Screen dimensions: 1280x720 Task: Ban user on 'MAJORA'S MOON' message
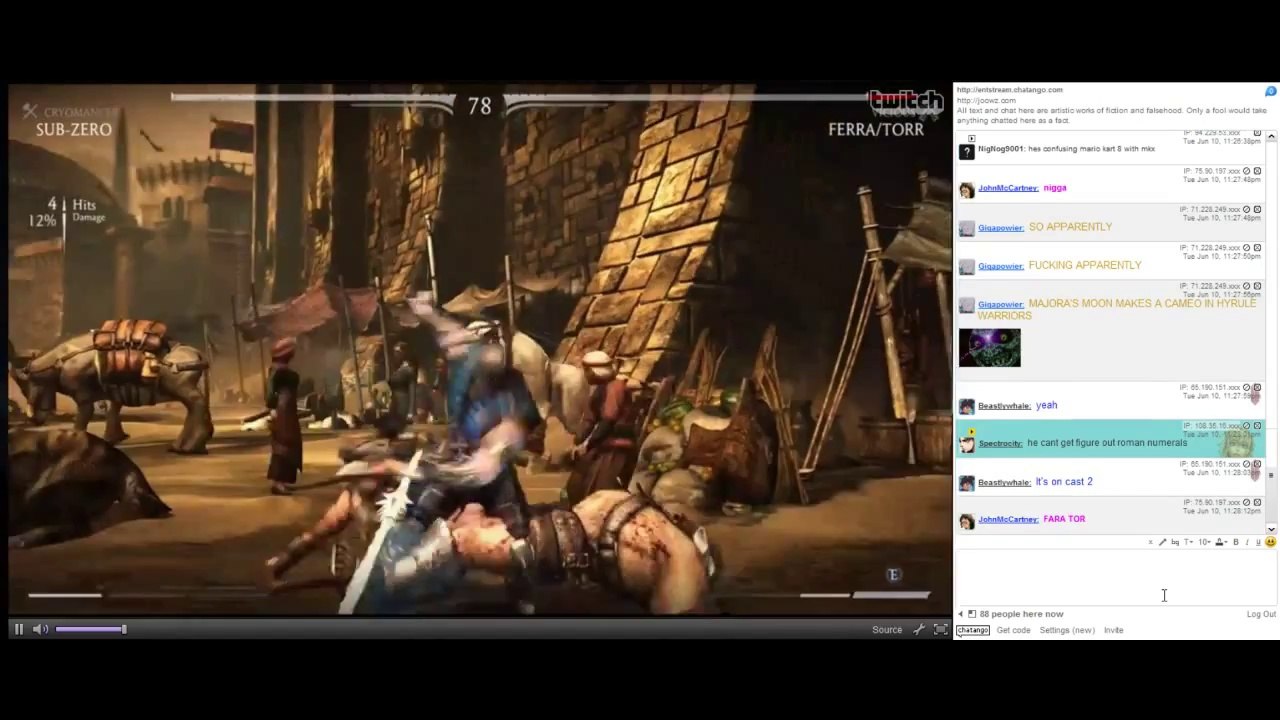click(1246, 286)
